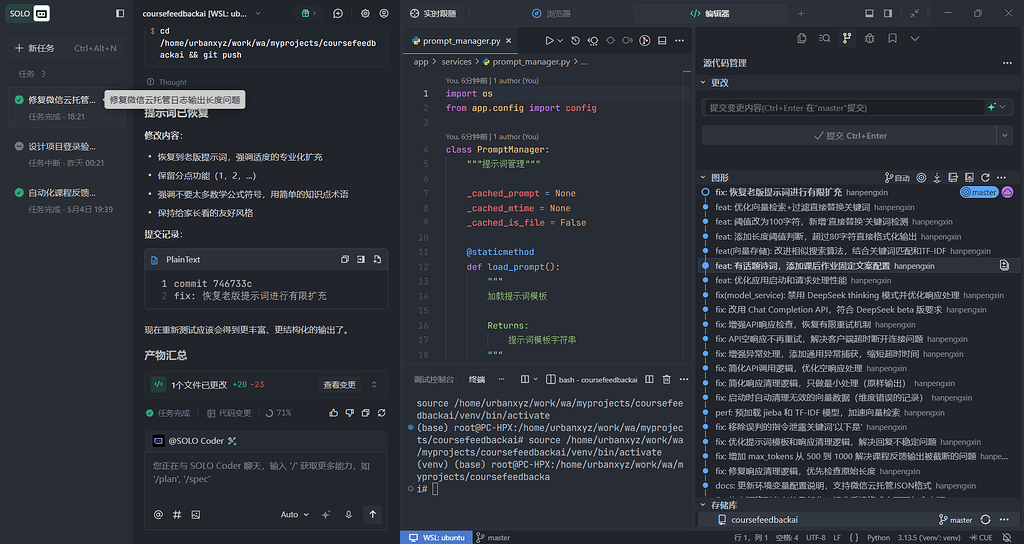This screenshot has height=544, width=1024.
Task: Open the chat history icon in header
Action: click(x=338, y=13)
